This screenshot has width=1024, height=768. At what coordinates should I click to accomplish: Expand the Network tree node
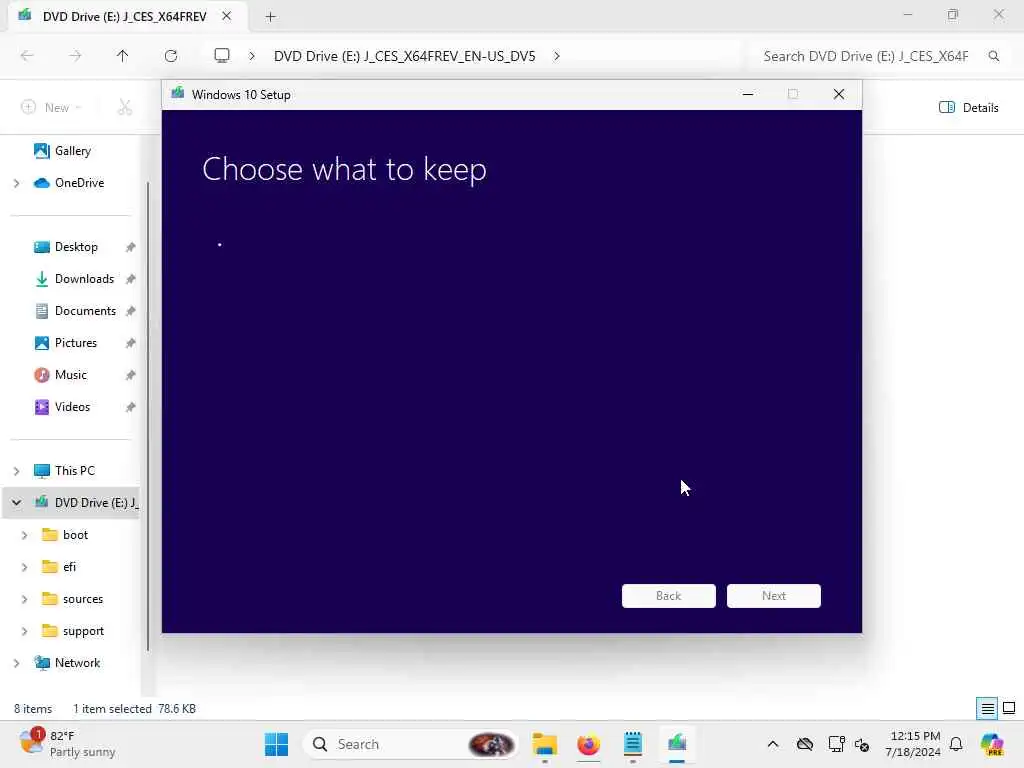point(16,663)
